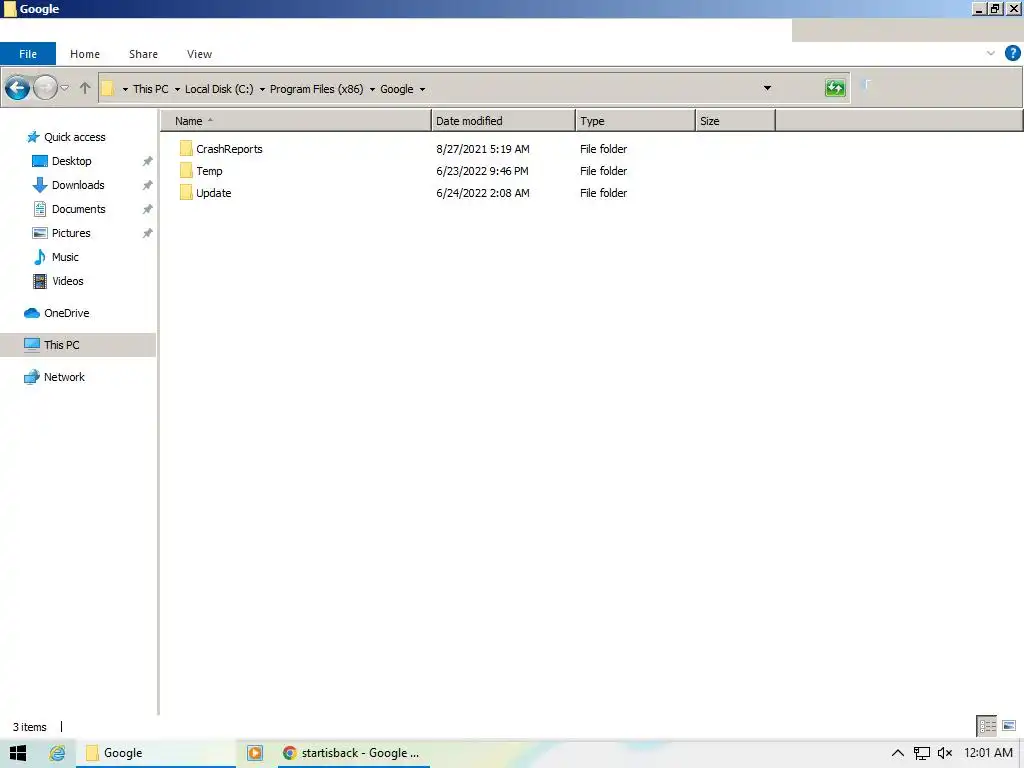Open Help question mark icon
This screenshot has width=1024, height=768.
click(x=1012, y=53)
